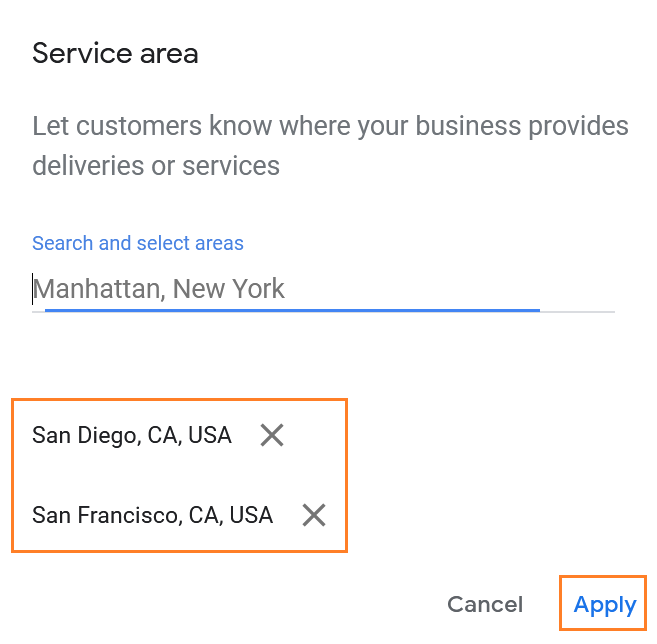Image resolution: width=657 pixels, height=644 pixels.
Task: Click the Search and select areas label
Action: tap(138, 243)
